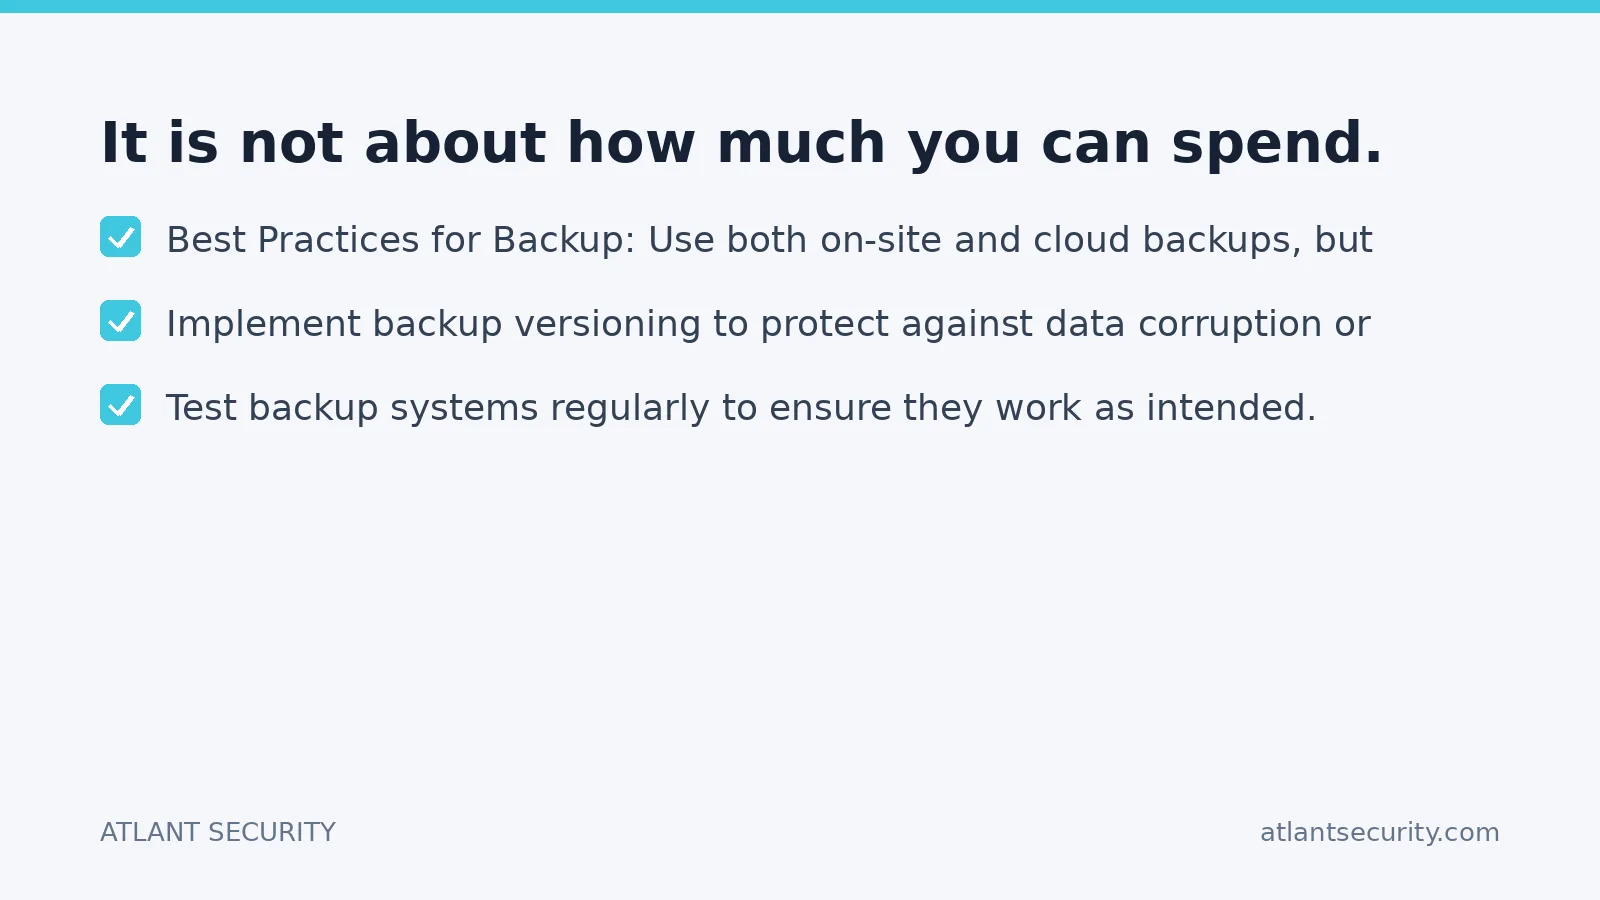The height and width of the screenshot is (900, 1600).
Task: Click the word 'Backup:' in first bullet
Action: [564, 240]
